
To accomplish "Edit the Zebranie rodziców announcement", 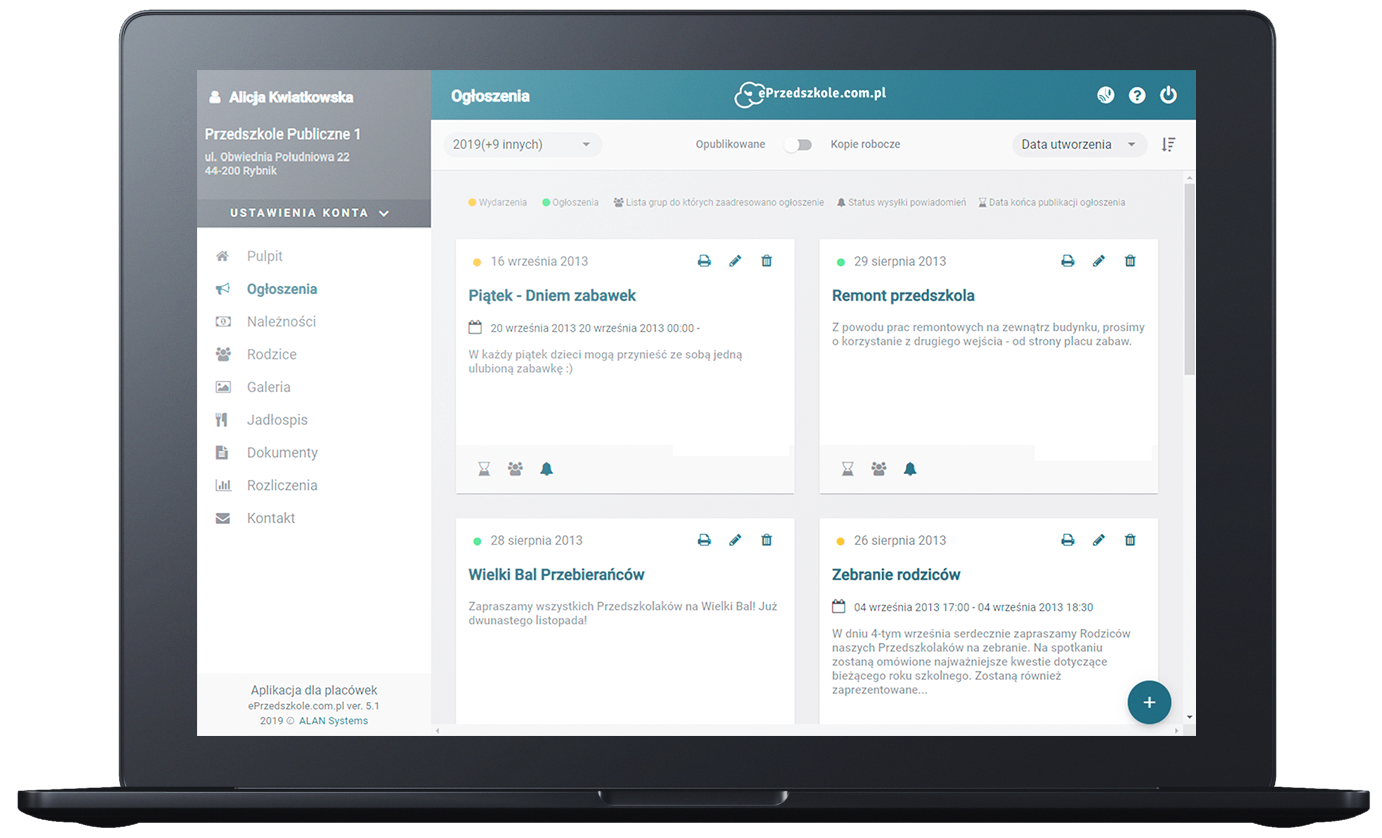I will click(x=1099, y=540).
